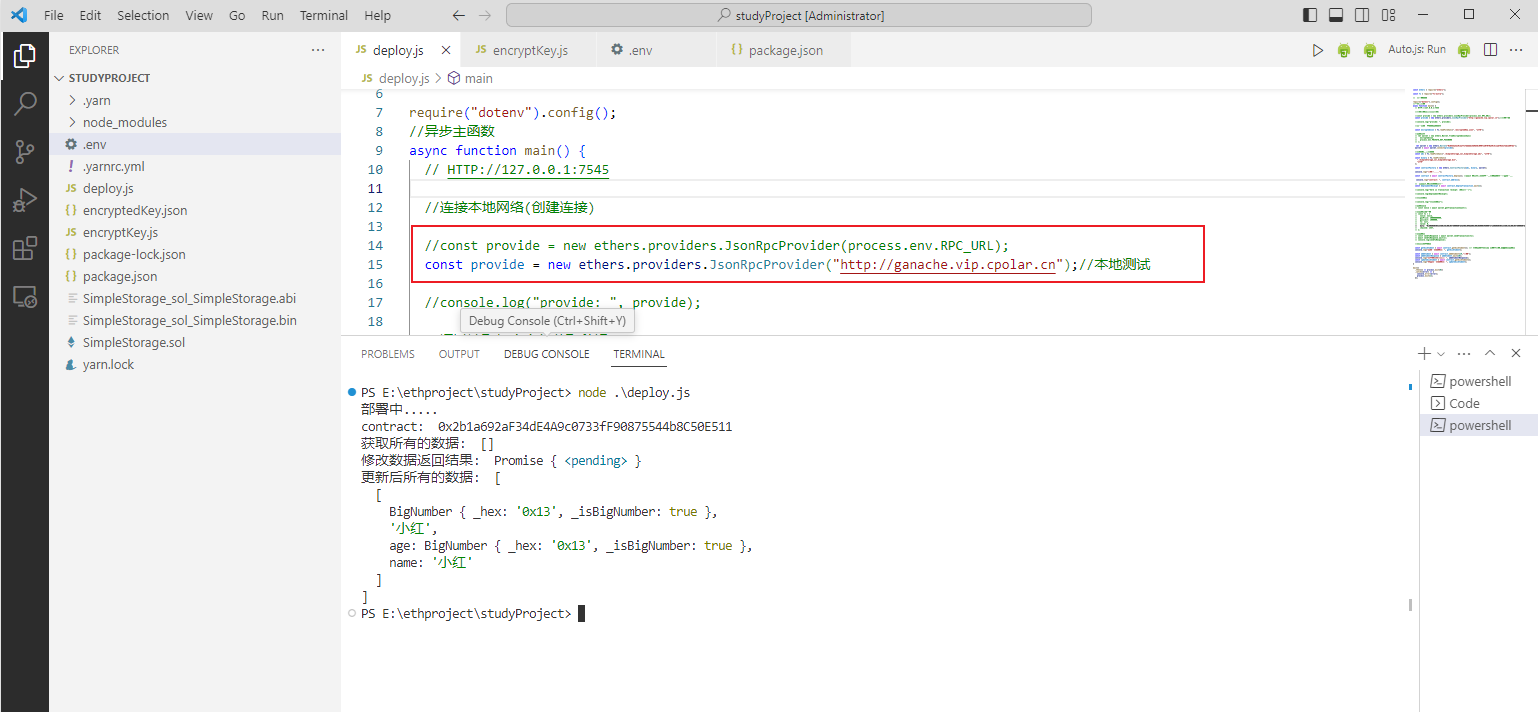Customize layout via the title bar icon
1538x712 pixels.
(x=1388, y=15)
